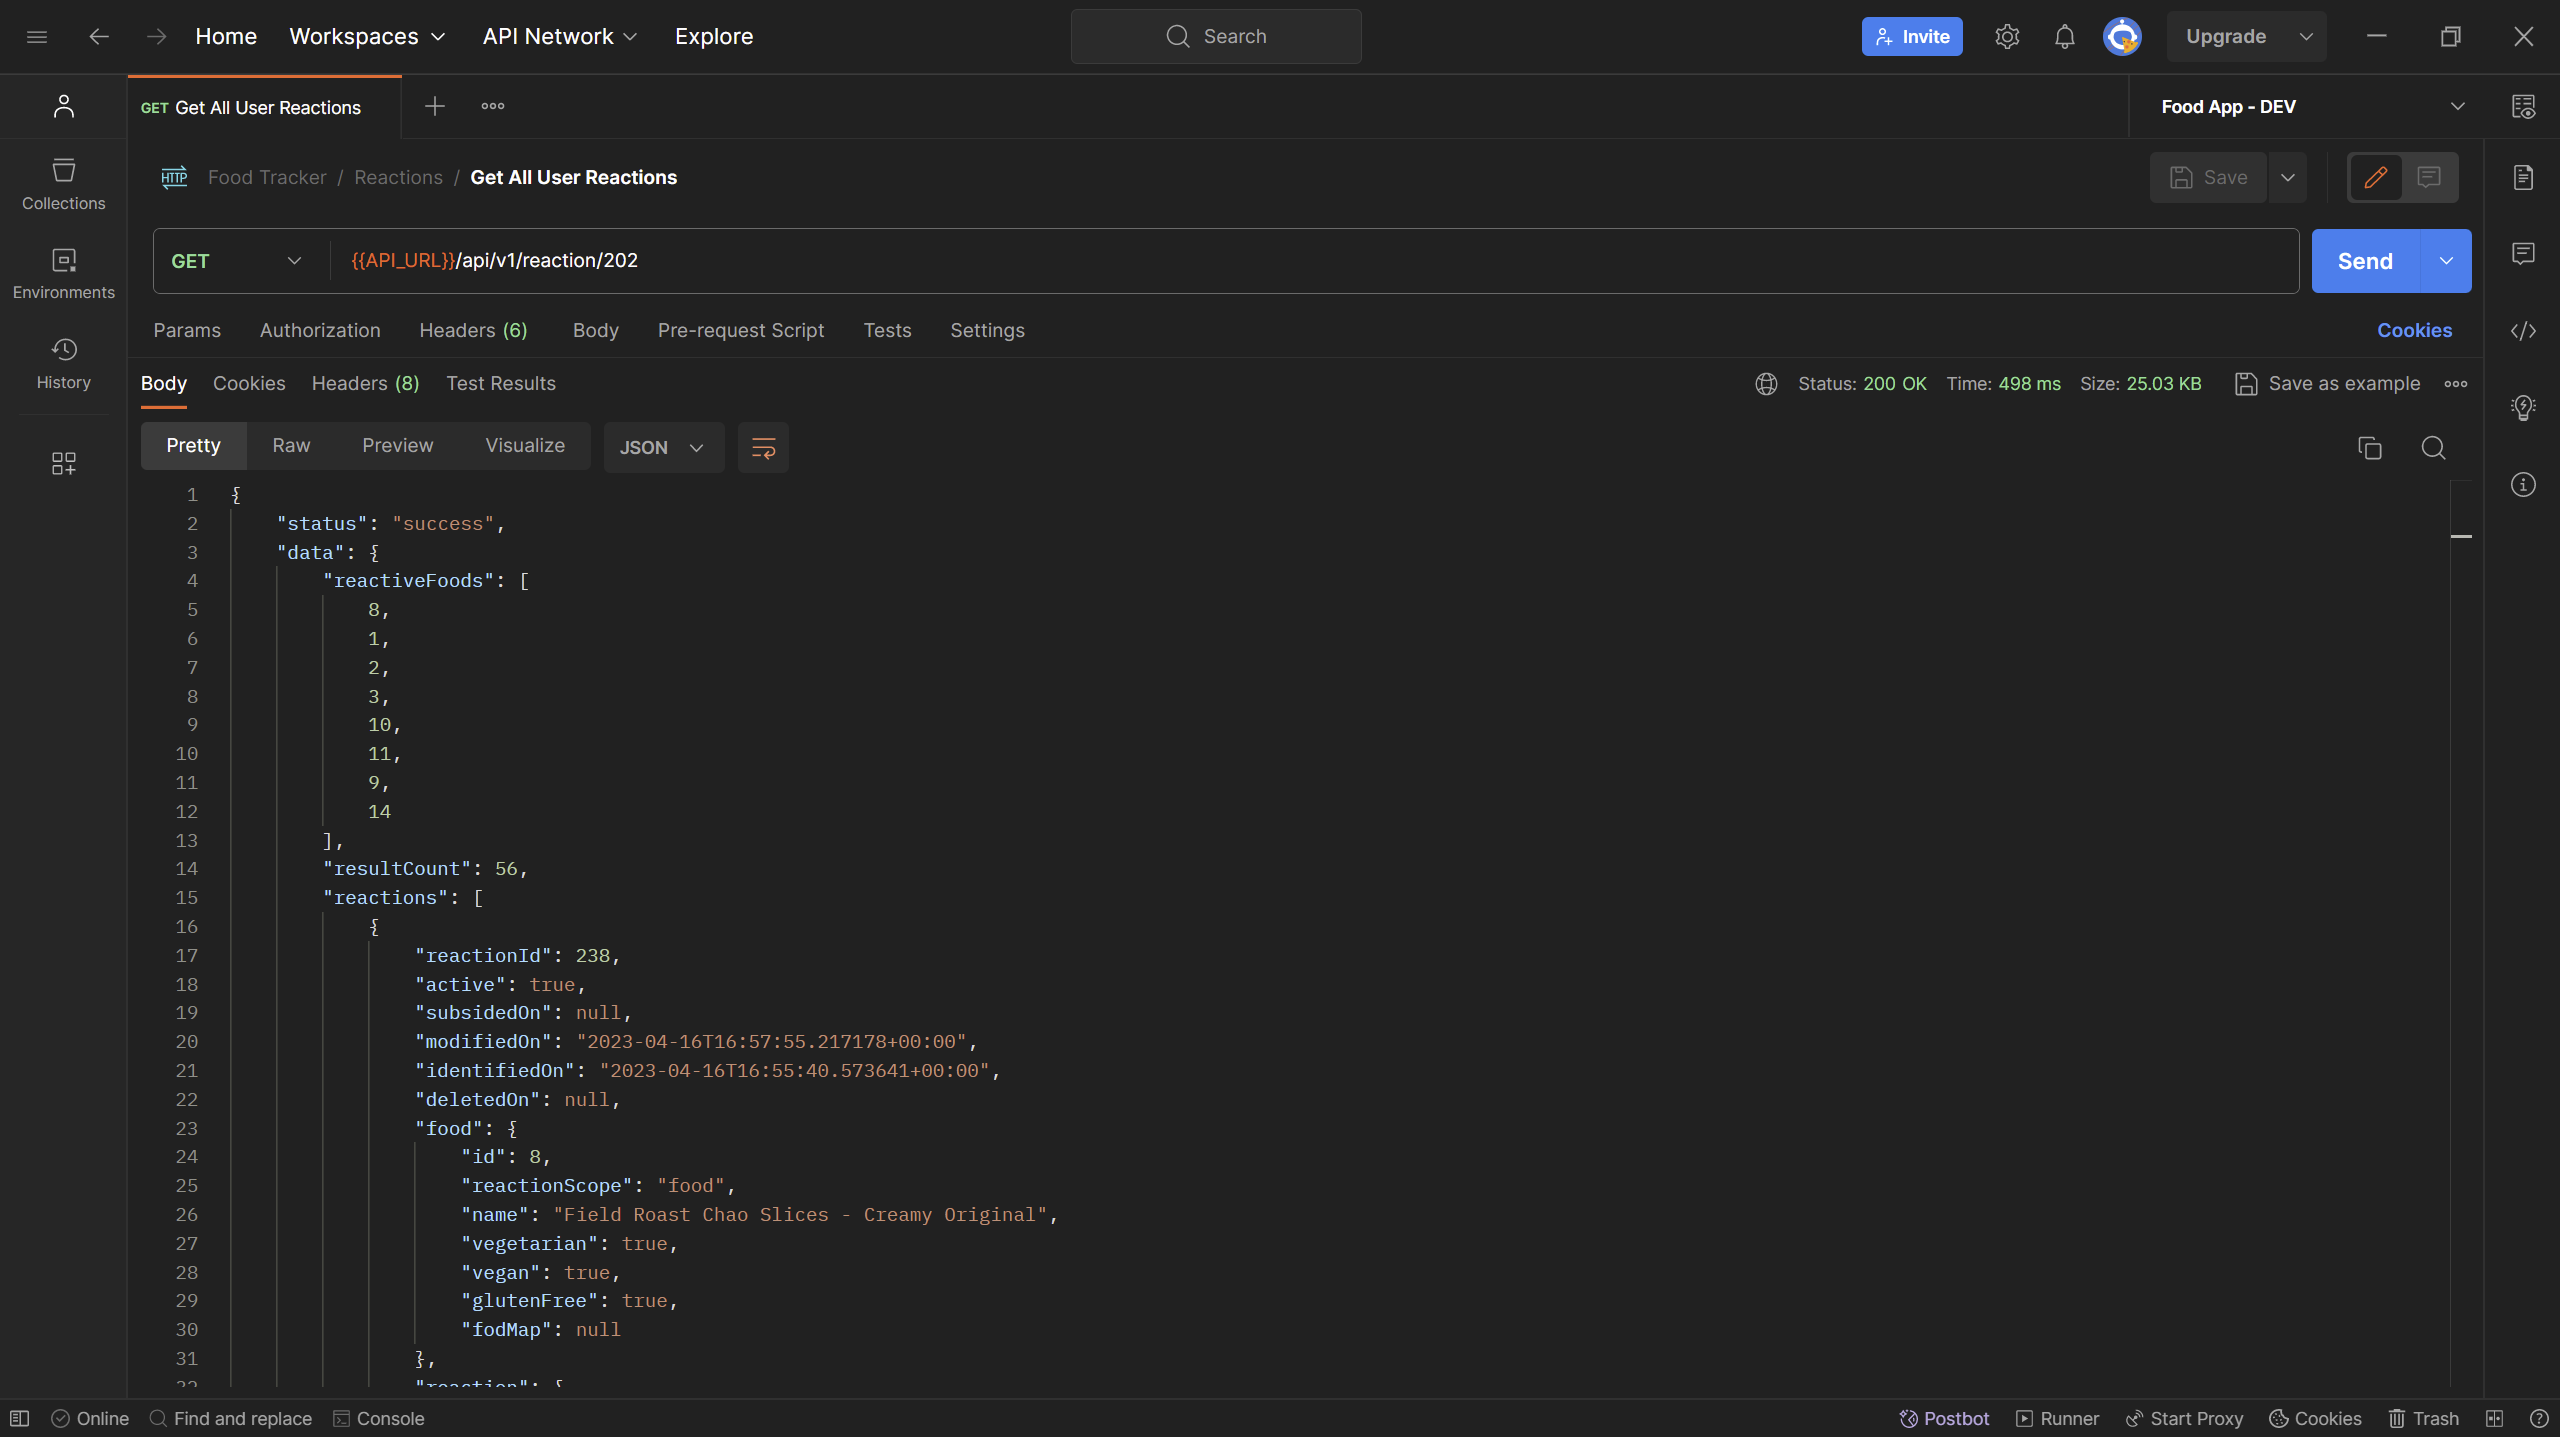Open the Test Results tab
Viewport: 2560px width, 1440px height.
click(x=501, y=384)
